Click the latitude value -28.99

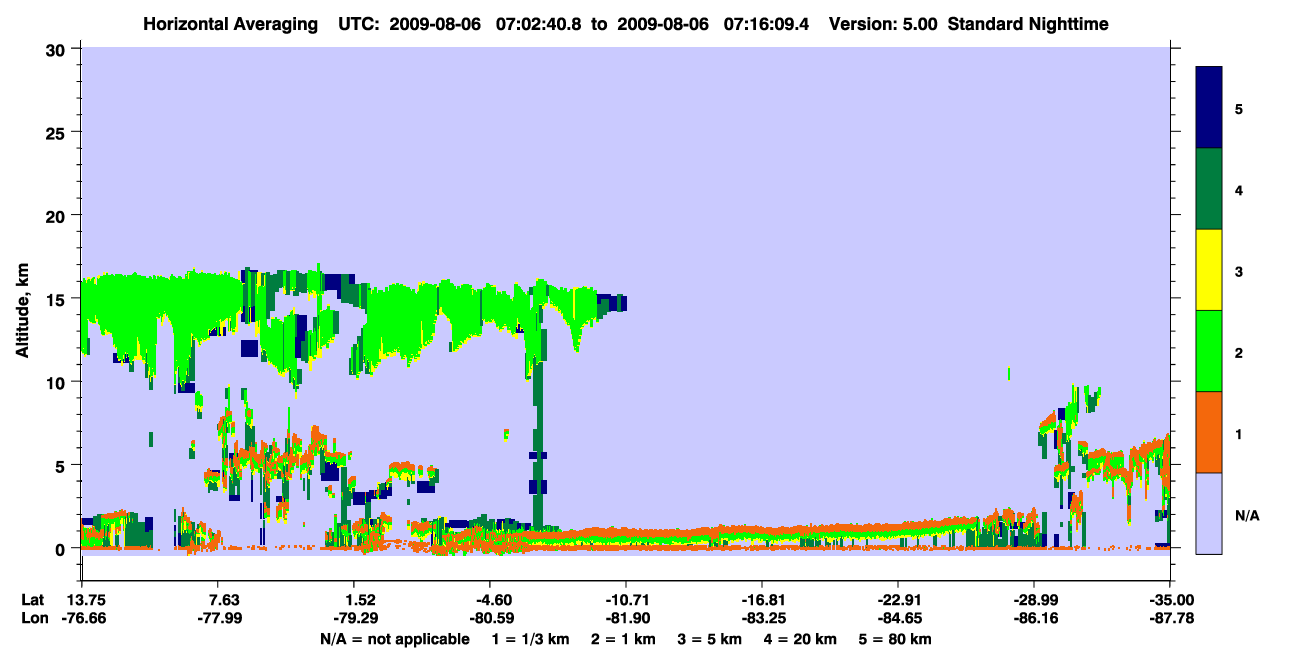pyautogui.click(x=1034, y=600)
